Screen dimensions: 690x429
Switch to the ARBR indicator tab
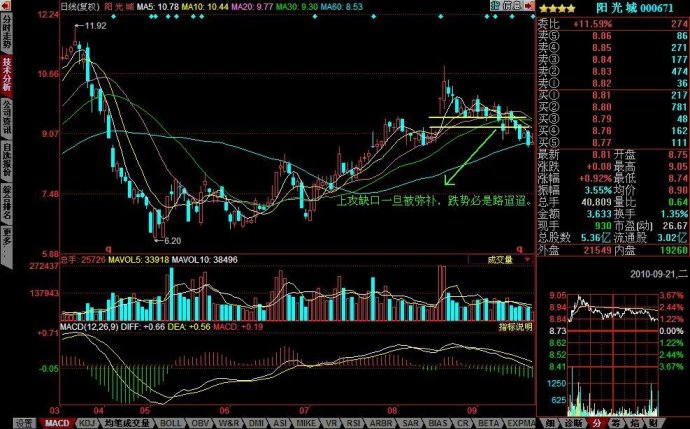click(381, 424)
